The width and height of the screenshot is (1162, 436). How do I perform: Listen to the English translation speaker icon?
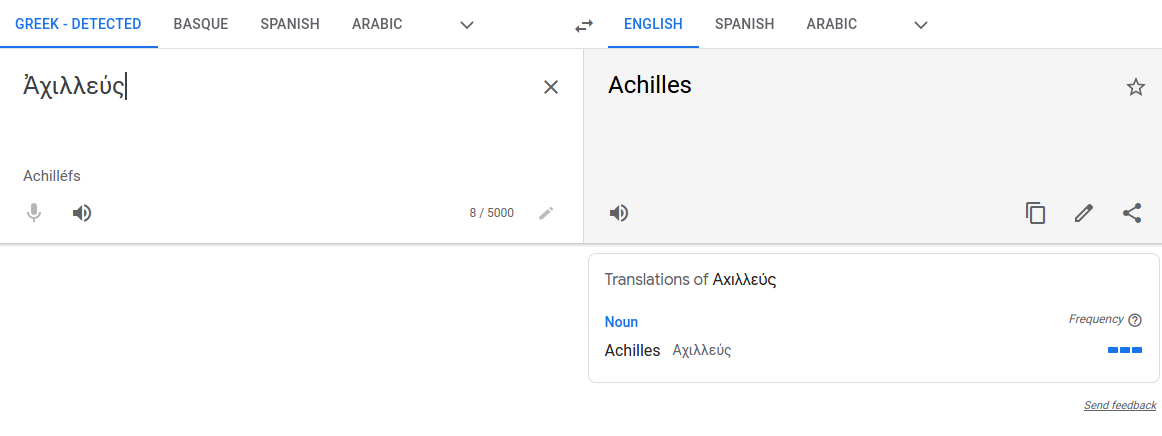619,214
